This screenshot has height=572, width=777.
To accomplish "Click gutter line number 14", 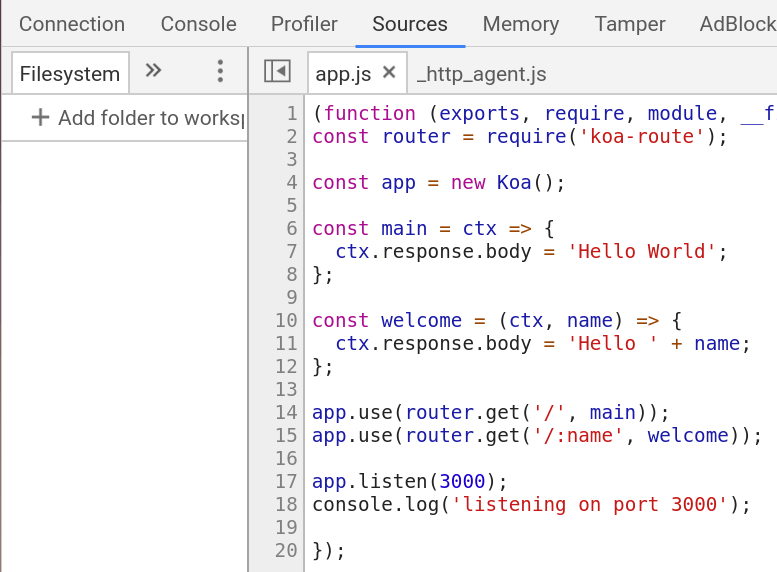I will click(286, 412).
